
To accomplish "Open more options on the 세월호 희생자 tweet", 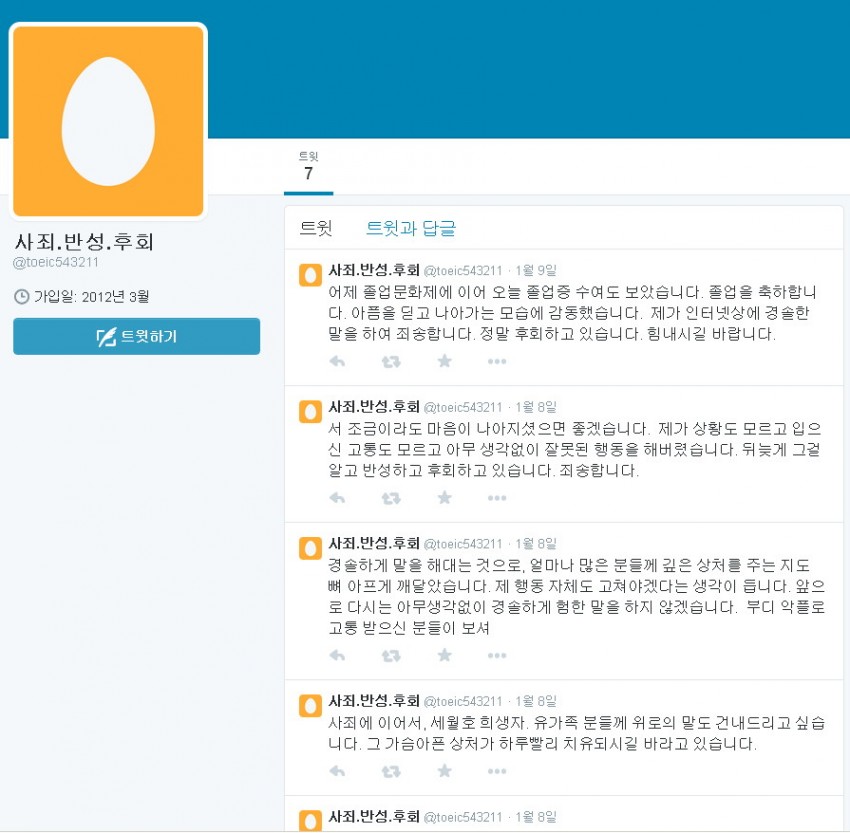I will (x=497, y=771).
